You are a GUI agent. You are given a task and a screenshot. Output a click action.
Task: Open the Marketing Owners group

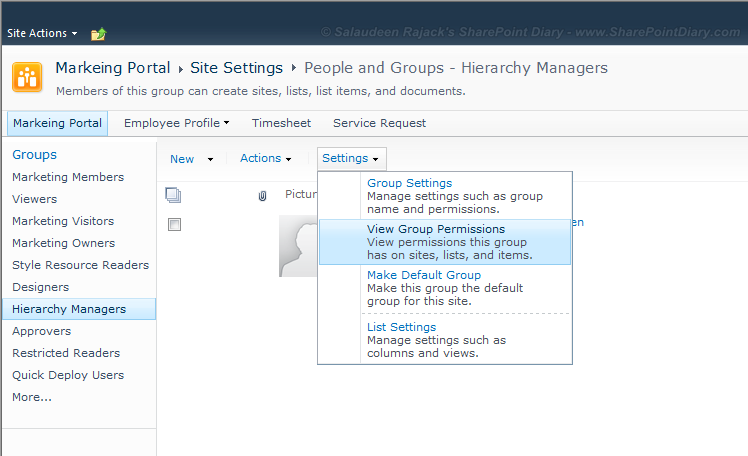[63, 243]
